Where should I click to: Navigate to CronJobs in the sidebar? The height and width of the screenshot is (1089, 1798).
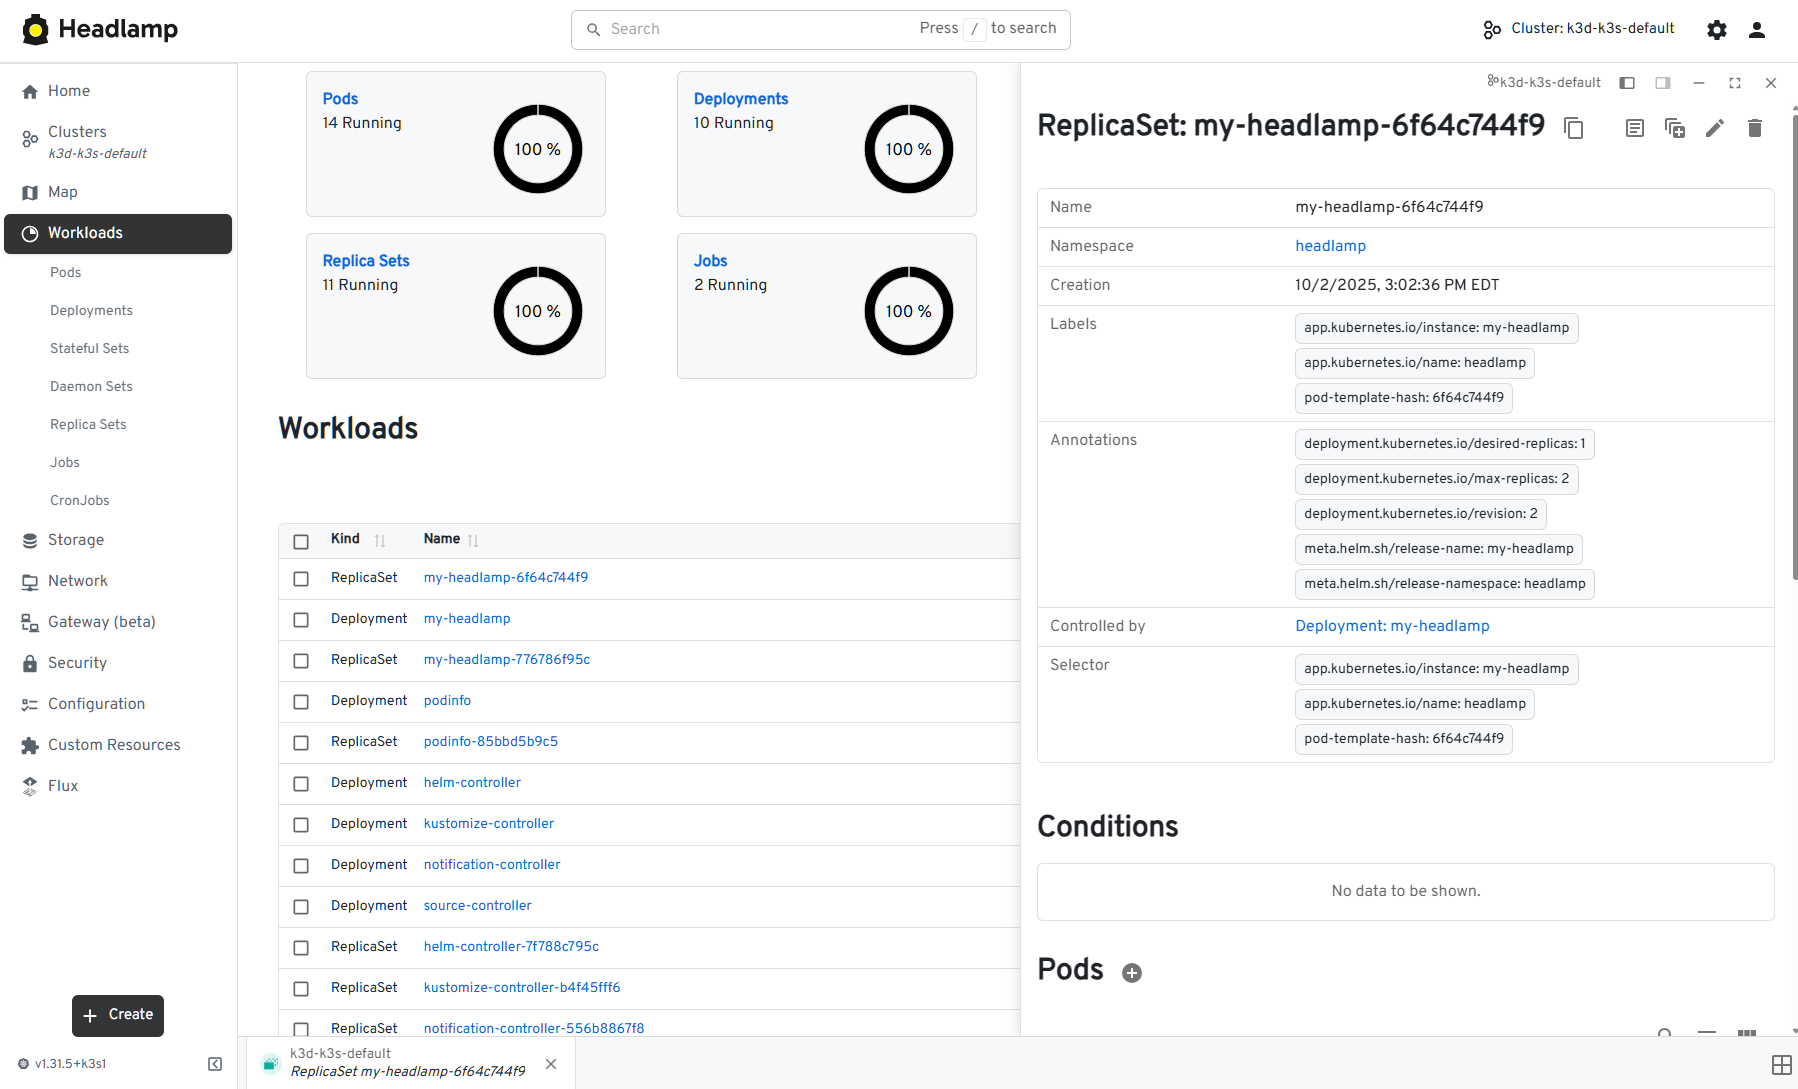(80, 500)
